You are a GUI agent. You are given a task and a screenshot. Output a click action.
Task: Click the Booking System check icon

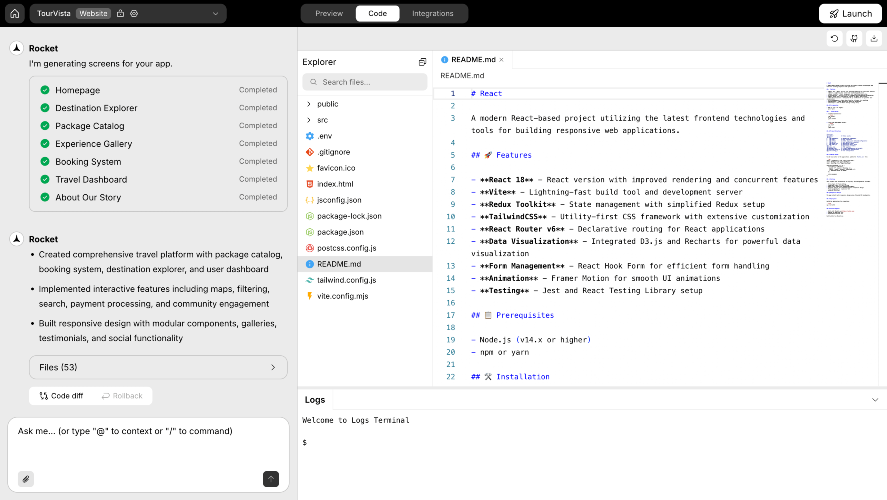click(x=45, y=162)
